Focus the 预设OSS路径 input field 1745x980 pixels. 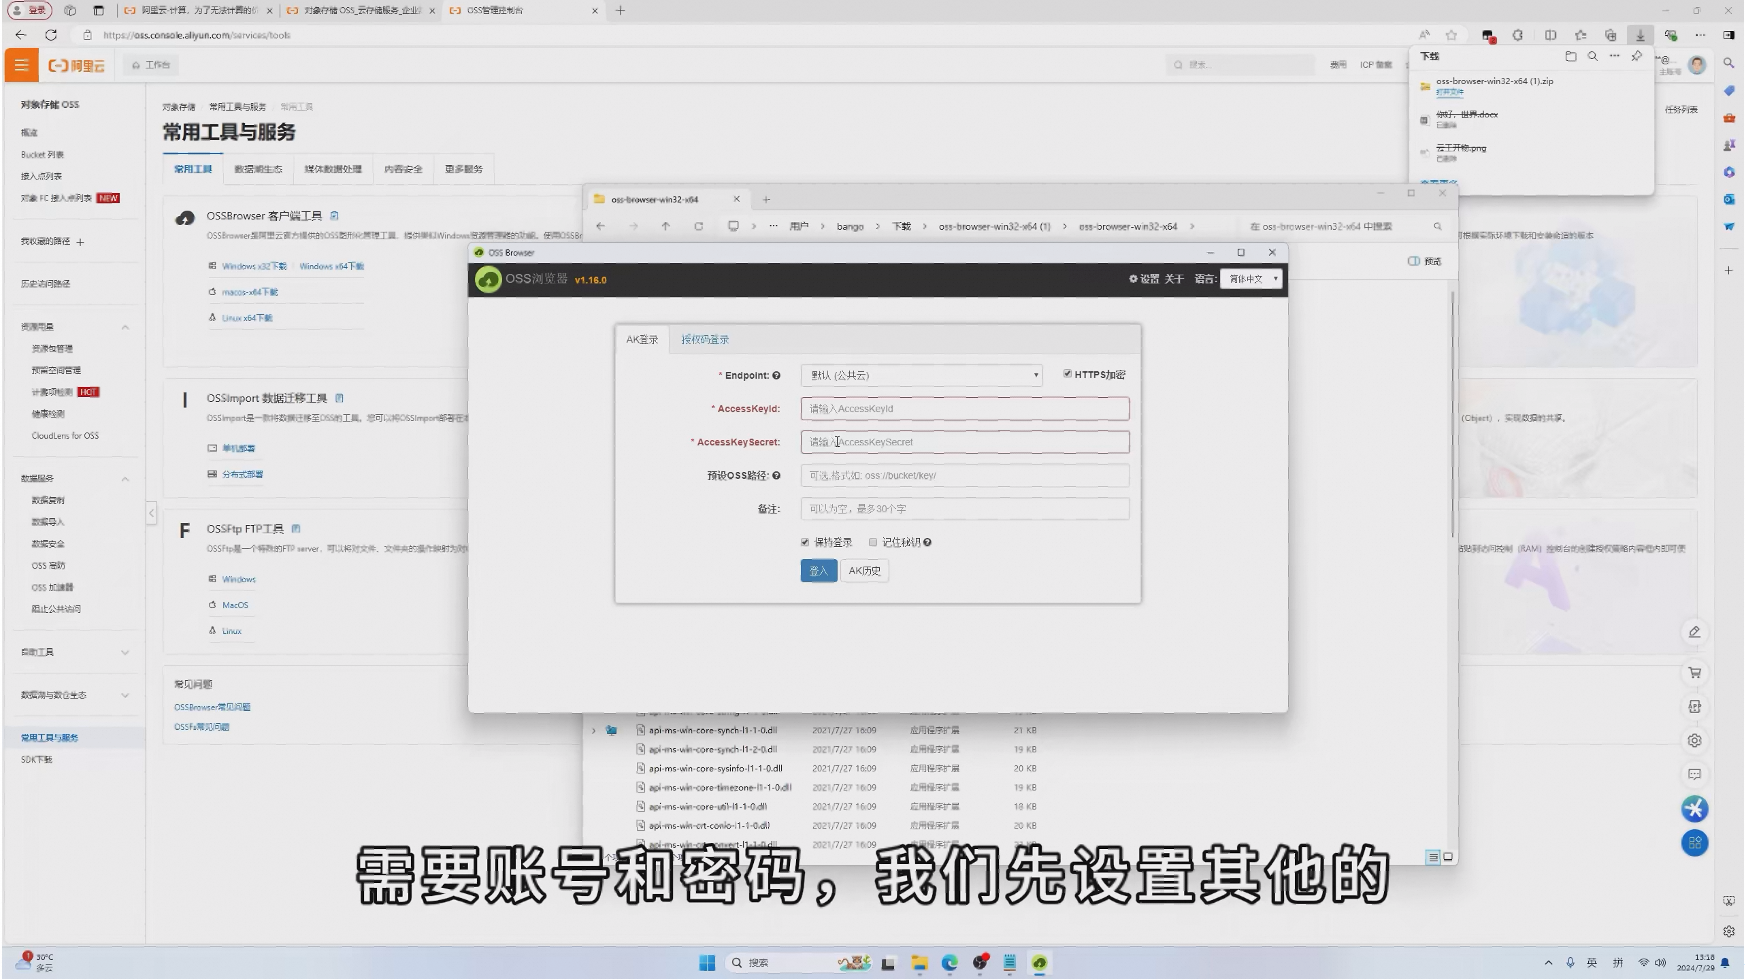965,476
